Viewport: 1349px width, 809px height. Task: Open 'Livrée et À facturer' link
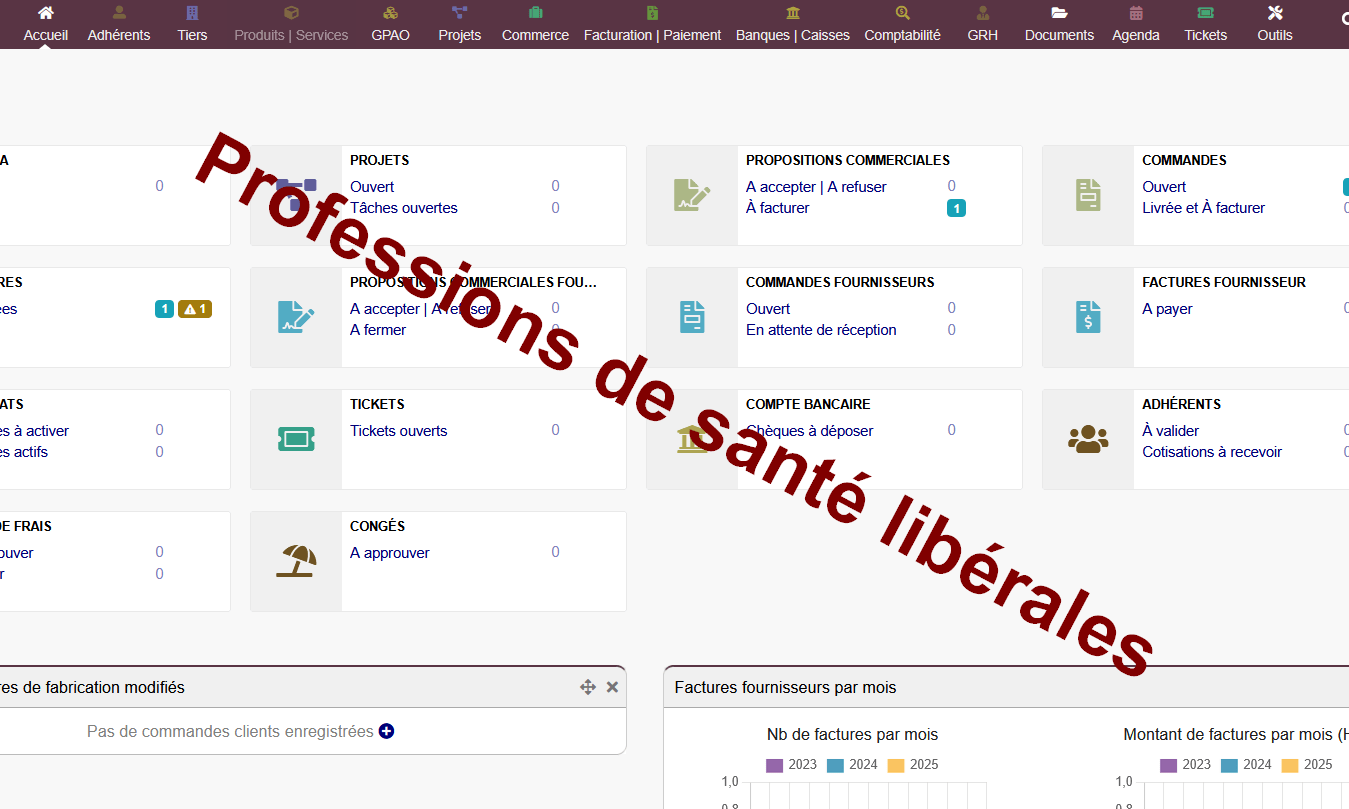click(1203, 208)
